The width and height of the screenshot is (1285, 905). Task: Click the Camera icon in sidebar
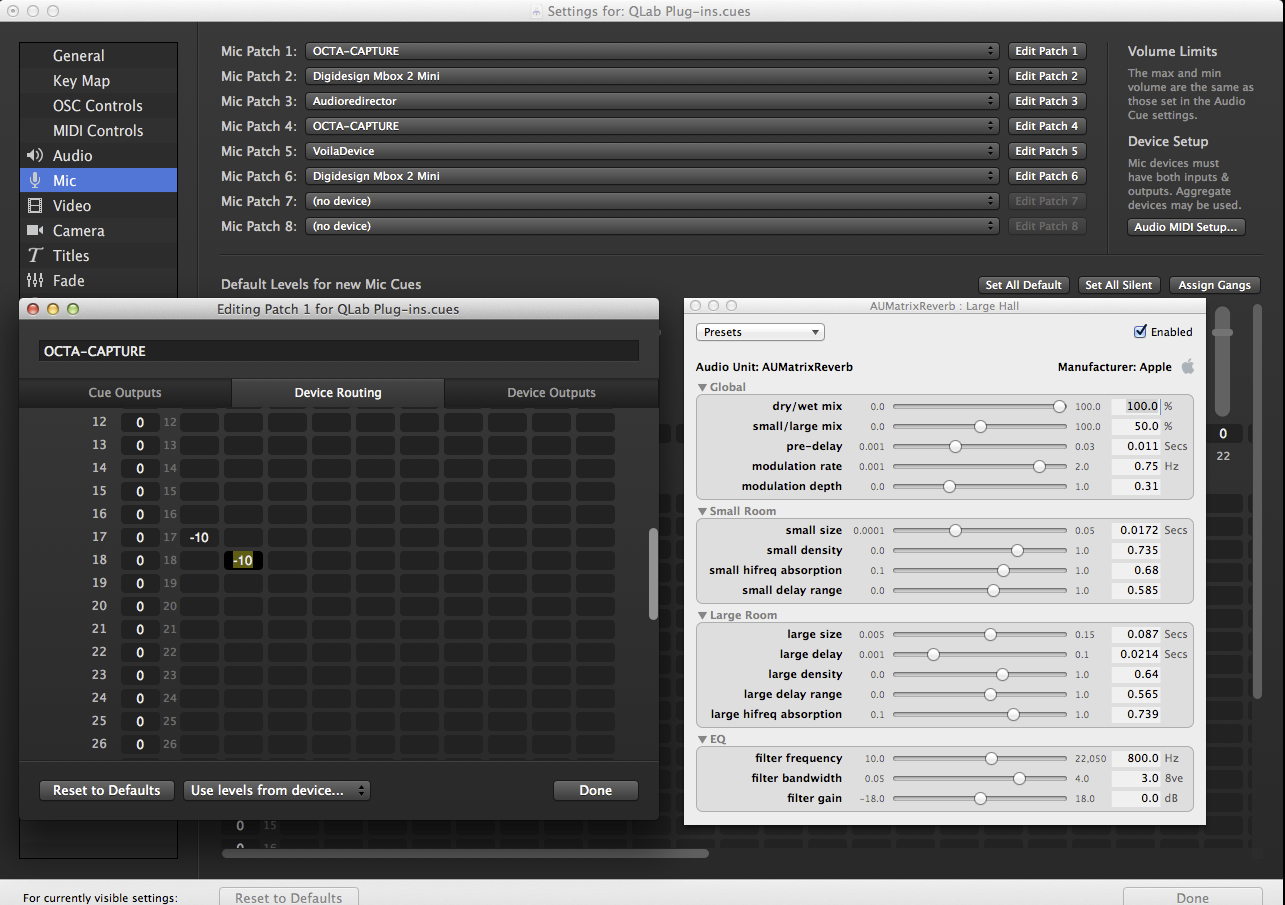tap(36, 231)
